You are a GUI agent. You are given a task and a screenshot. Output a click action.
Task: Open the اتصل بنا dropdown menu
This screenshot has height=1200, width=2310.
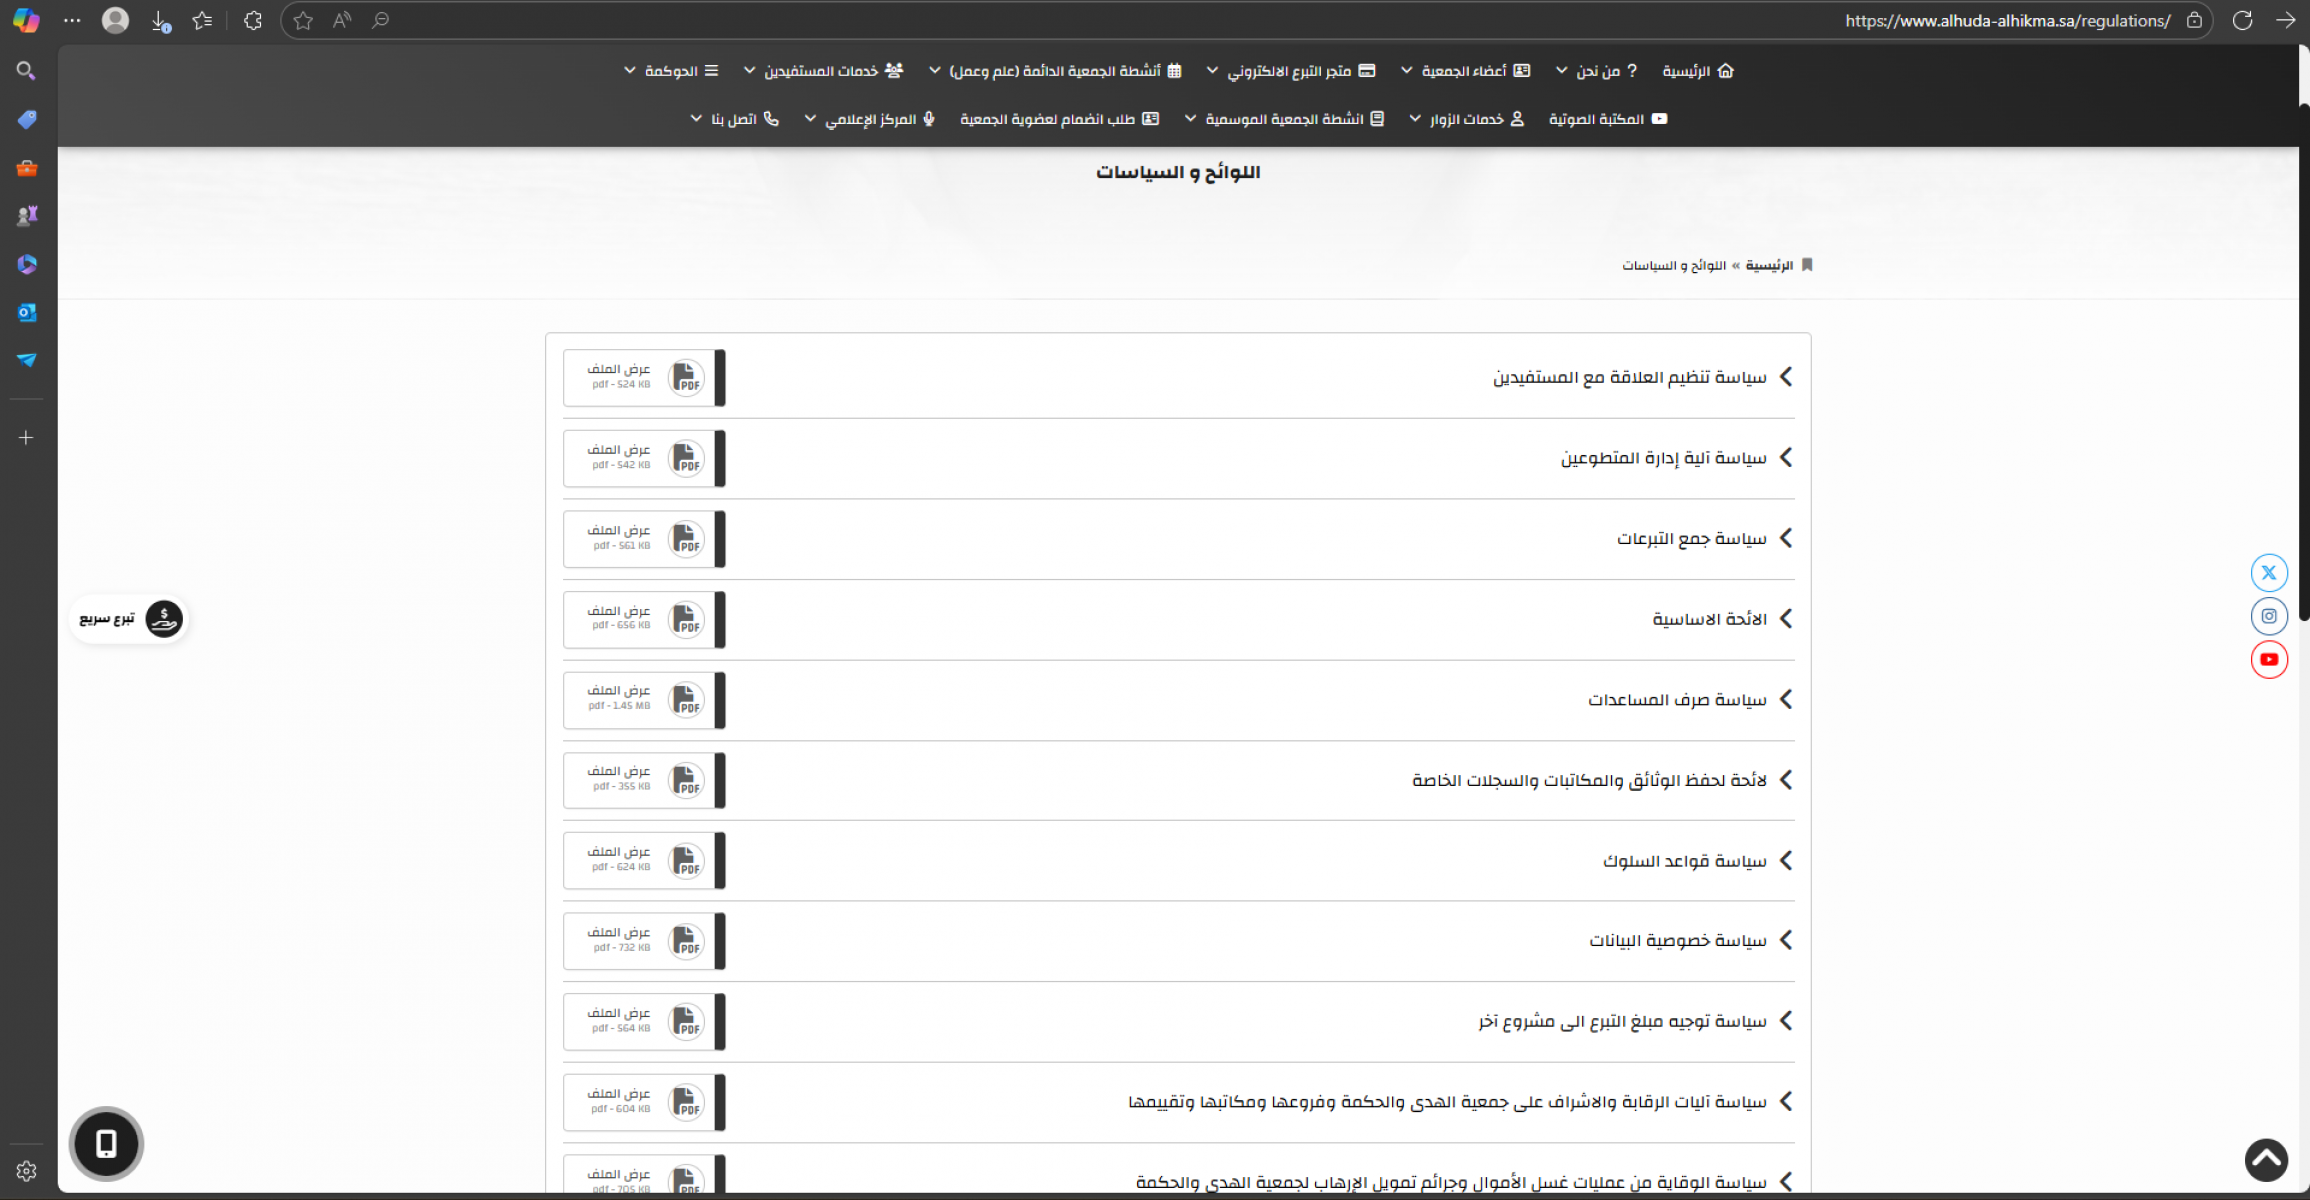click(735, 119)
